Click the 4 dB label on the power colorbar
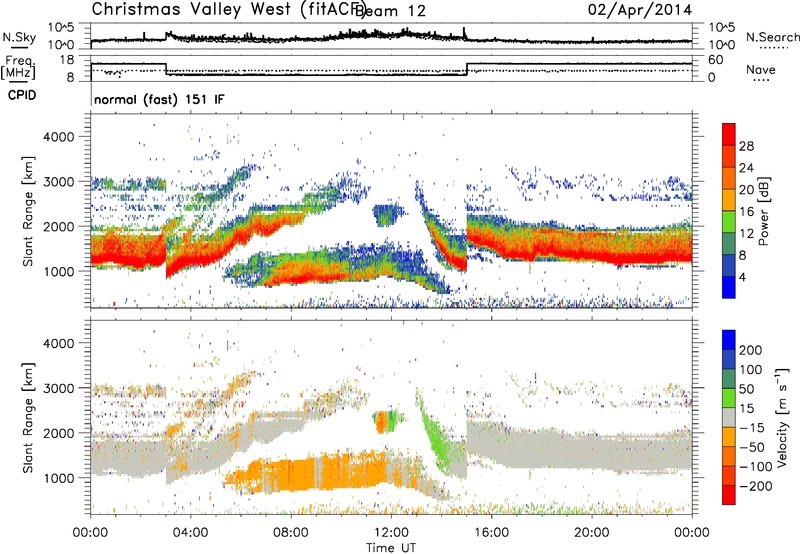The width and height of the screenshot is (800, 554). 743,277
